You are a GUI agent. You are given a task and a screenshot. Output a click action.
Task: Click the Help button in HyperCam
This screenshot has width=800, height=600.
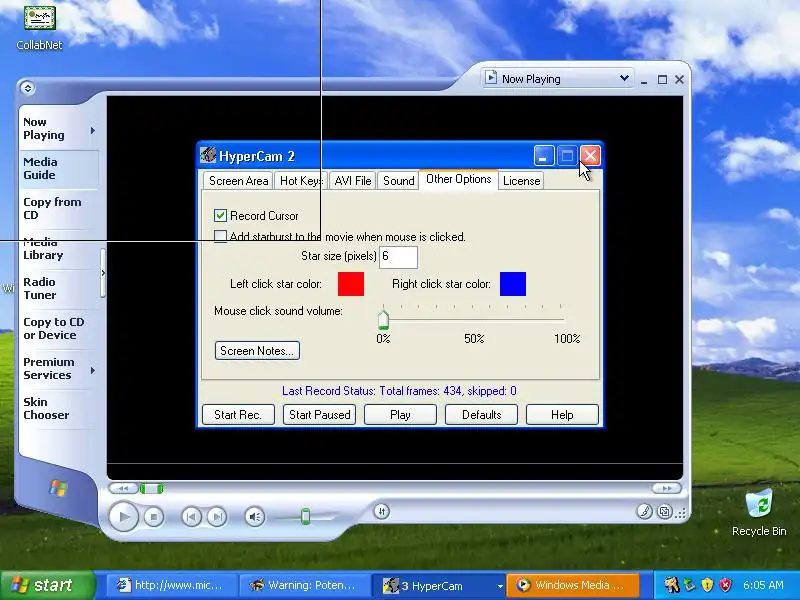pyautogui.click(x=562, y=415)
